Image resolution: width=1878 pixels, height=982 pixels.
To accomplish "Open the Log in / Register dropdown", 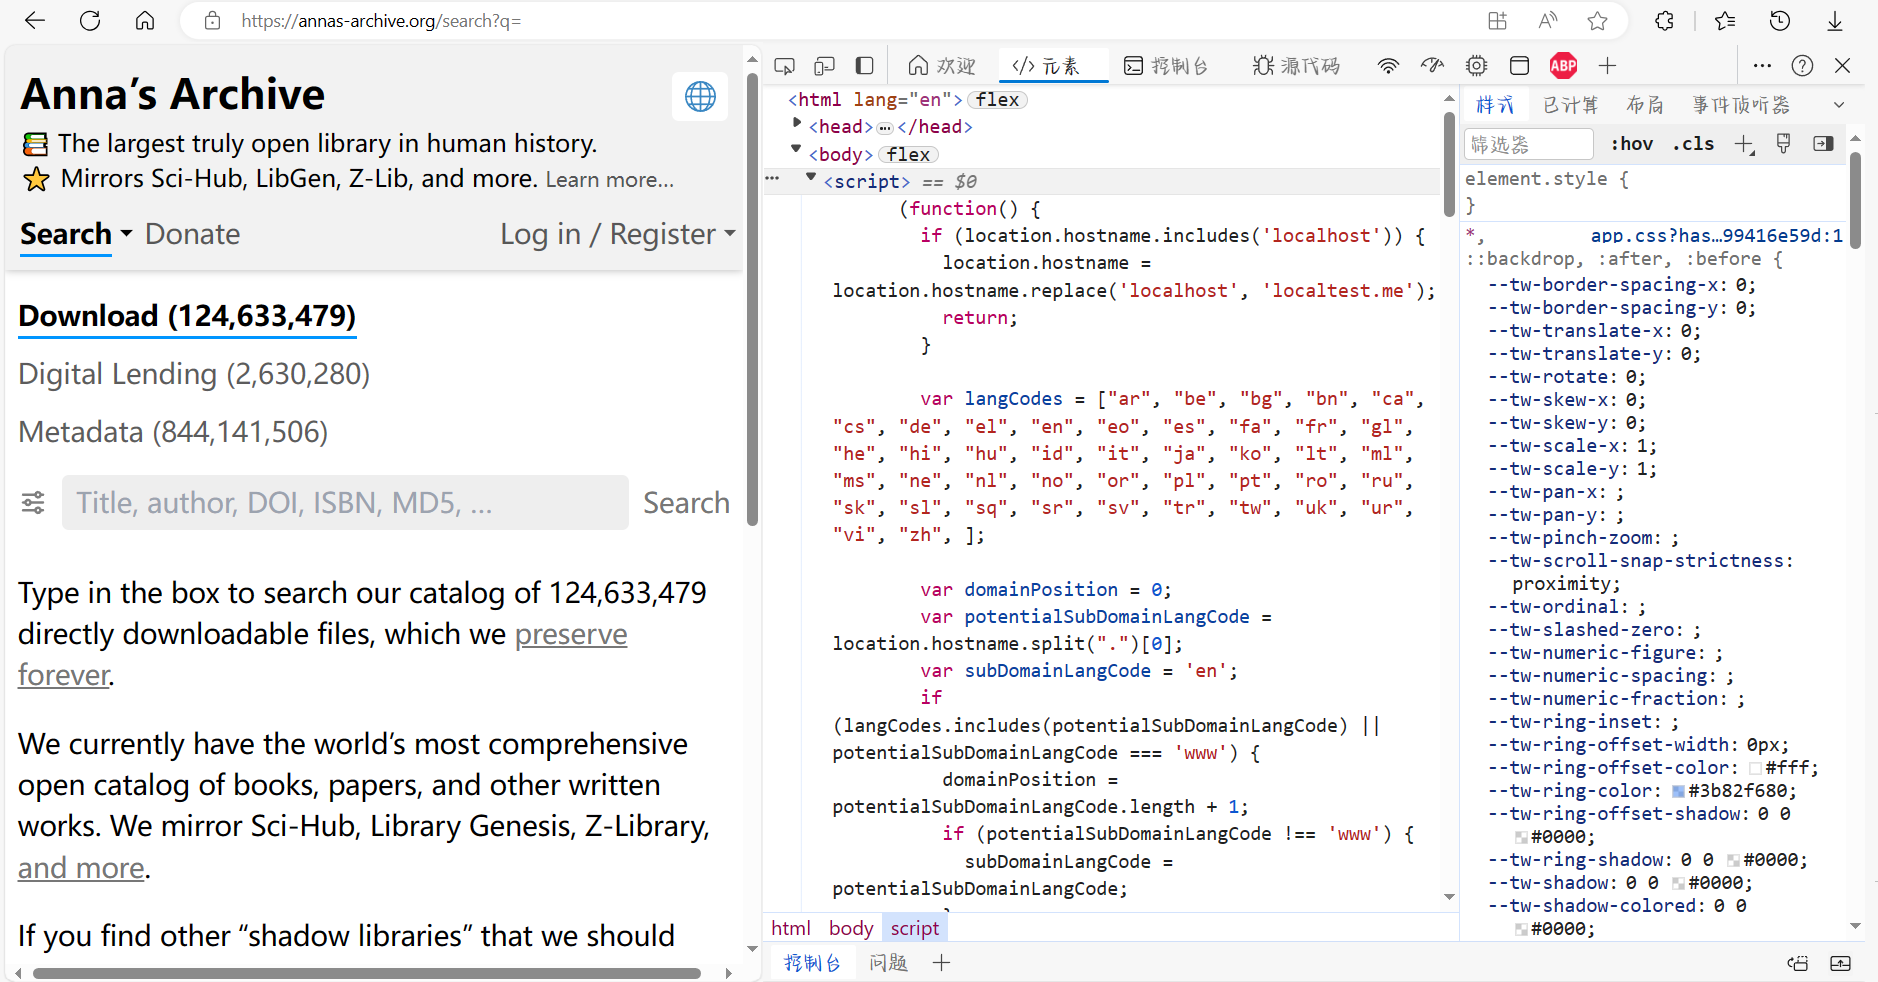I will point(618,234).
